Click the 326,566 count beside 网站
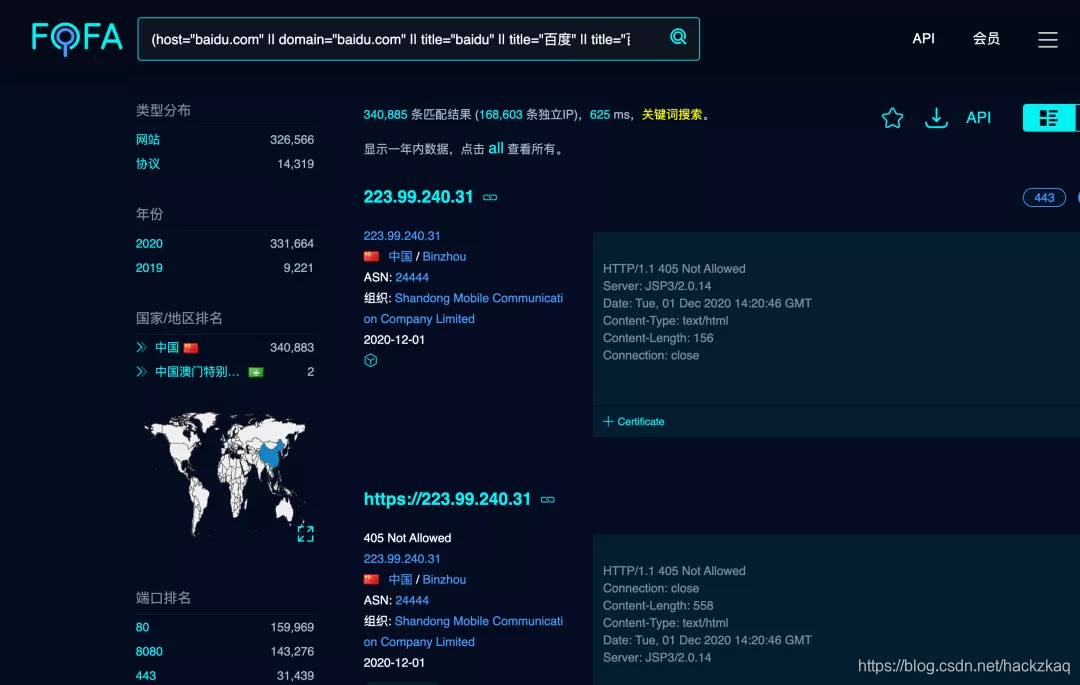 (292, 140)
